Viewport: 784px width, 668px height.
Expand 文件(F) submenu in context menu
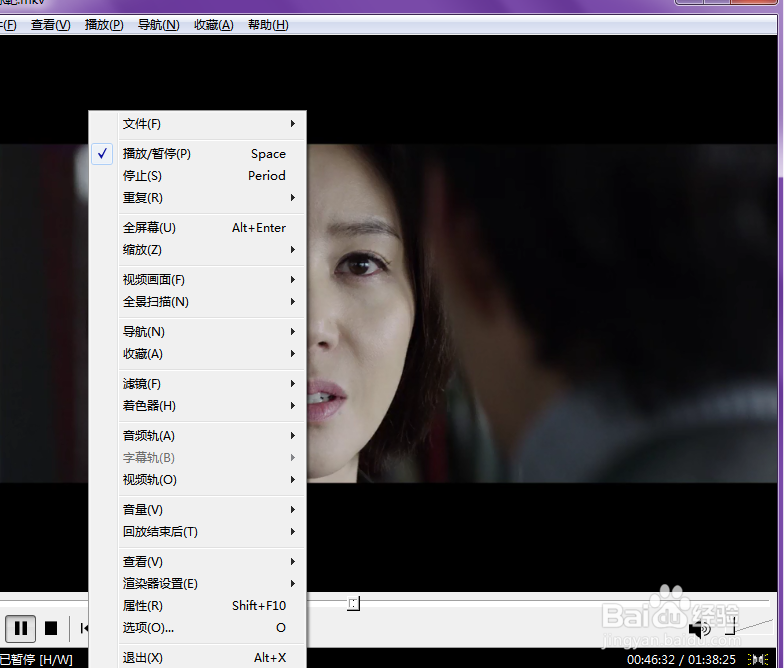click(x=198, y=124)
